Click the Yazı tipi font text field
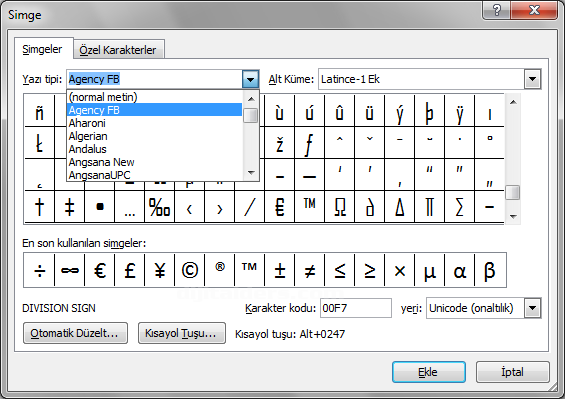The height and width of the screenshot is (399, 565). coord(155,79)
